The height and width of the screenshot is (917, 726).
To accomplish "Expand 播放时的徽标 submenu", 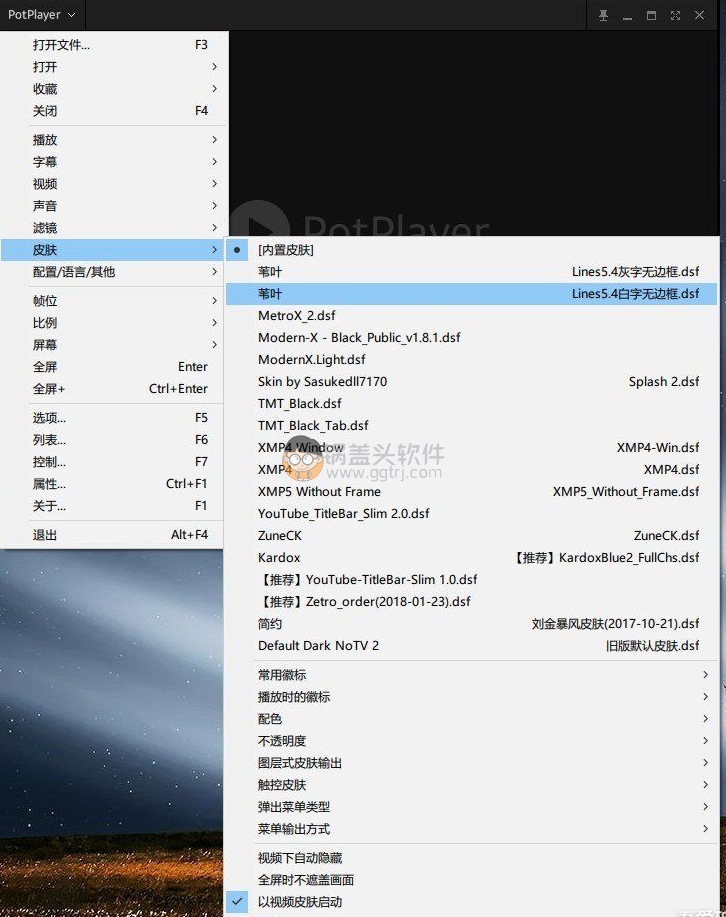I will [472, 697].
